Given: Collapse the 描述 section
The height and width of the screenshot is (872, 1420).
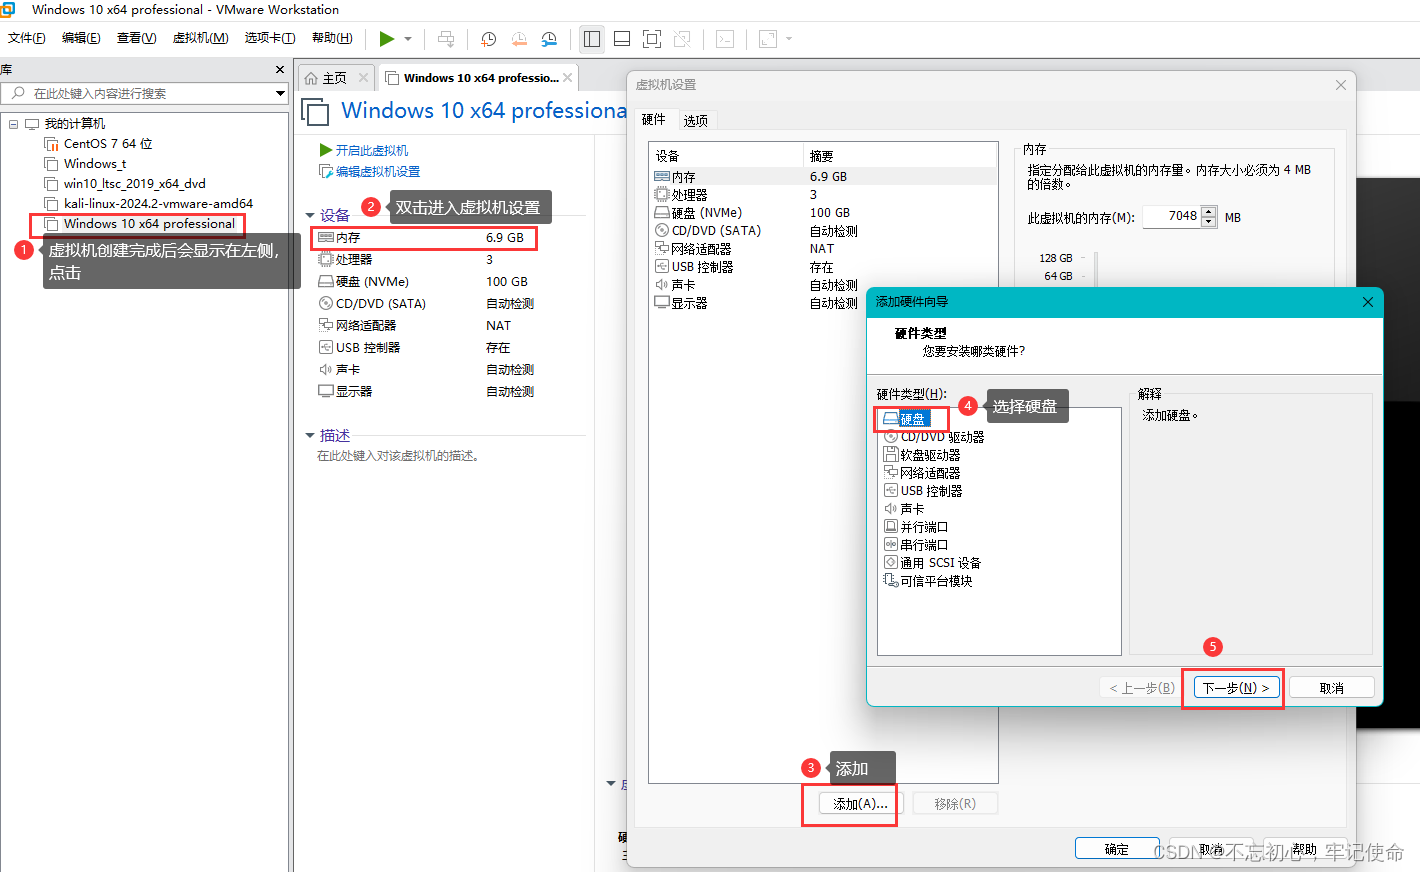Looking at the screenshot, I should coord(310,435).
